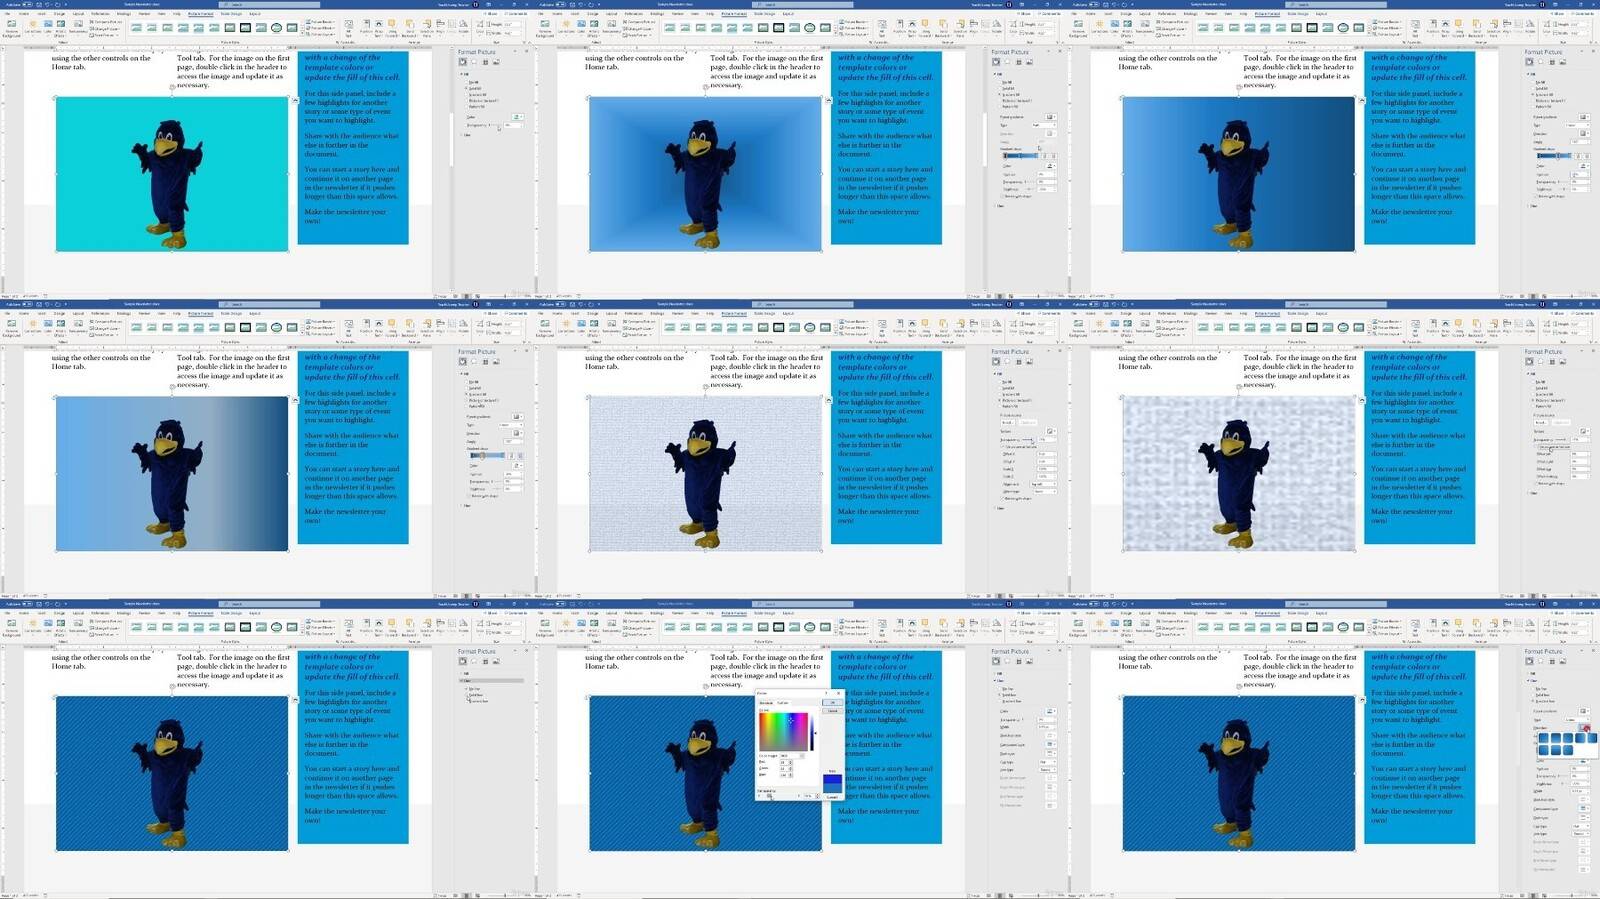Click Bring Forward in the radial-gradient picture window

(925, 28)
